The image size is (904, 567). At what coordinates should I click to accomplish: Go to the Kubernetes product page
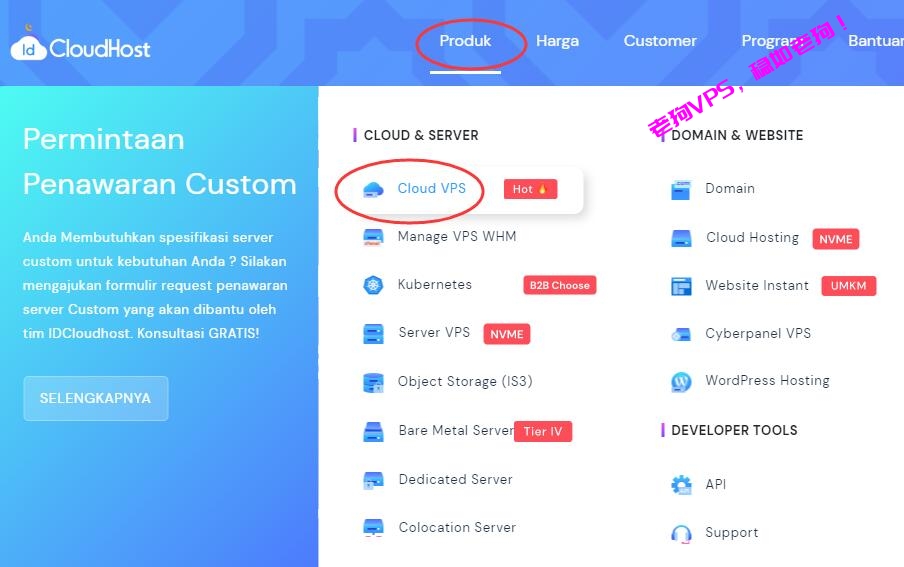(435, 285)
